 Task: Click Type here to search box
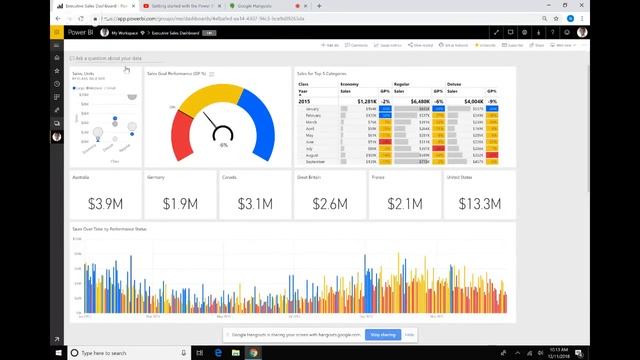pyautogui.click(x=129, y=353)
